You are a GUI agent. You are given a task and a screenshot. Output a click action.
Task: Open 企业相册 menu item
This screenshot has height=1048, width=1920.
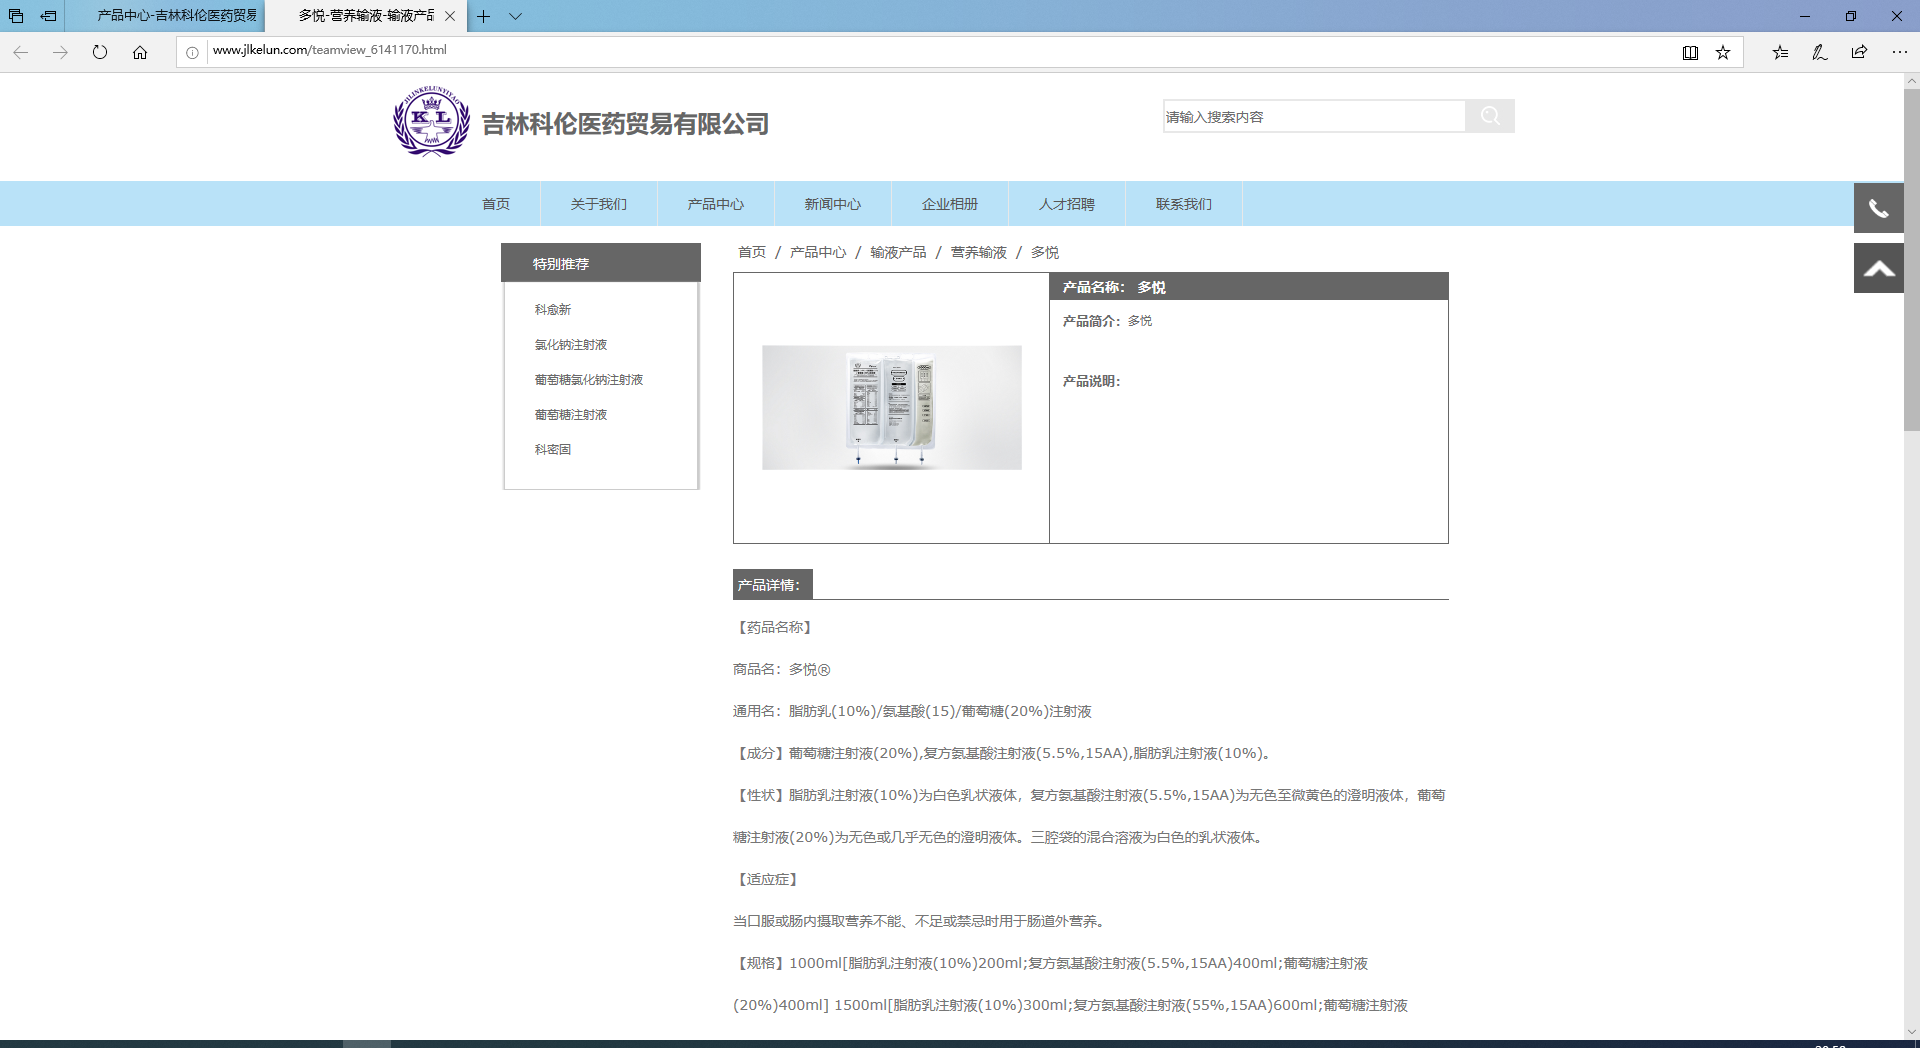(x=950, y=204)
